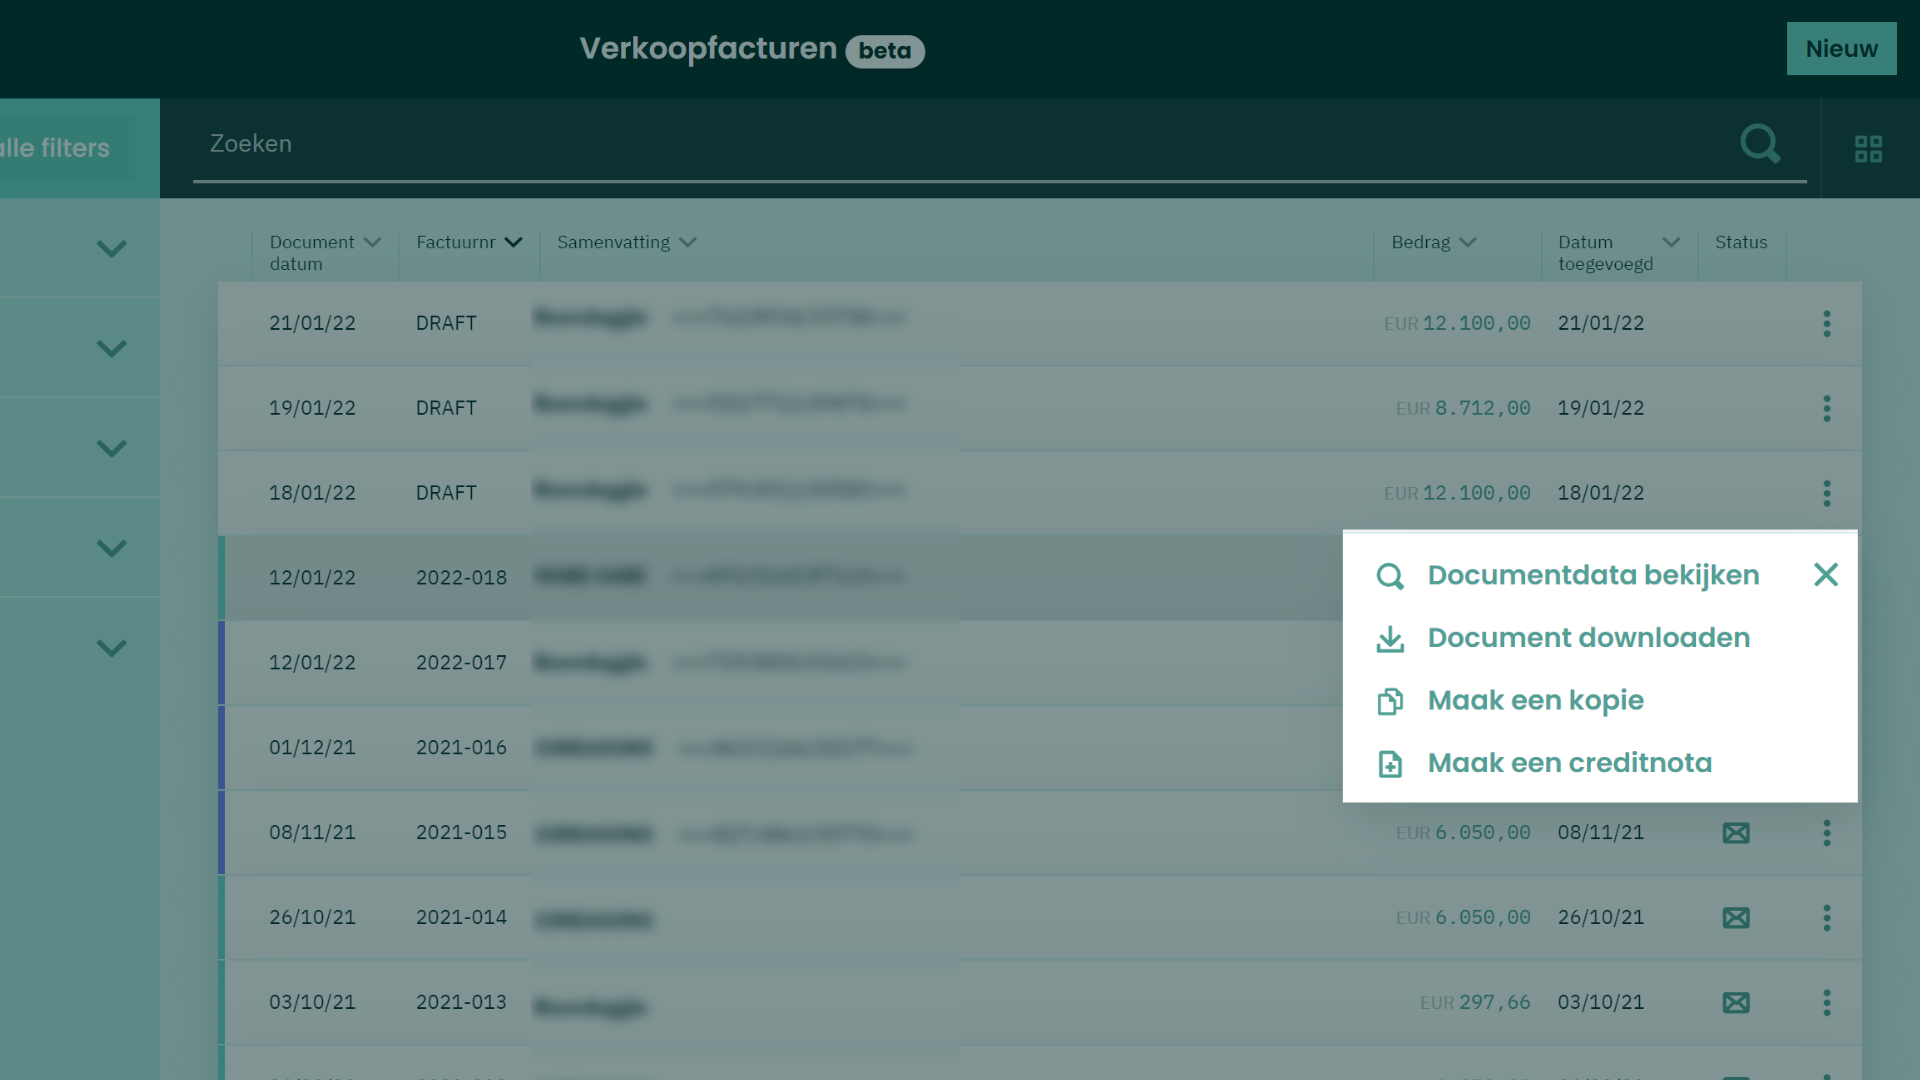The height and width of the screenshot is (1080, 1920).
Task: Click invoice number 2021-013
Action: pos(461,1003)
